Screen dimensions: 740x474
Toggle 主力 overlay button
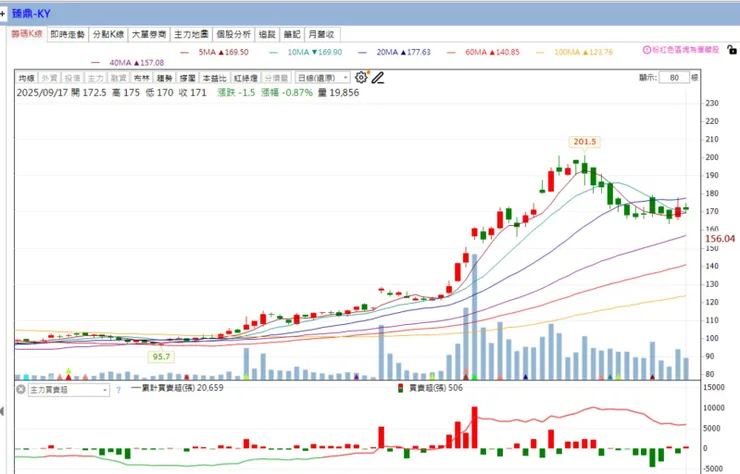95,78
